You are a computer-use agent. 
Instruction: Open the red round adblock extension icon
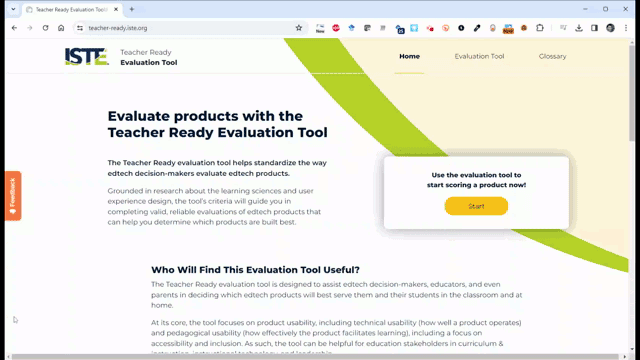tap(336, 28)
